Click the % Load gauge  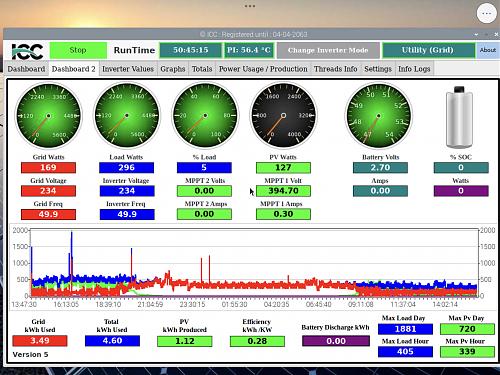click(x=205, y=116)
